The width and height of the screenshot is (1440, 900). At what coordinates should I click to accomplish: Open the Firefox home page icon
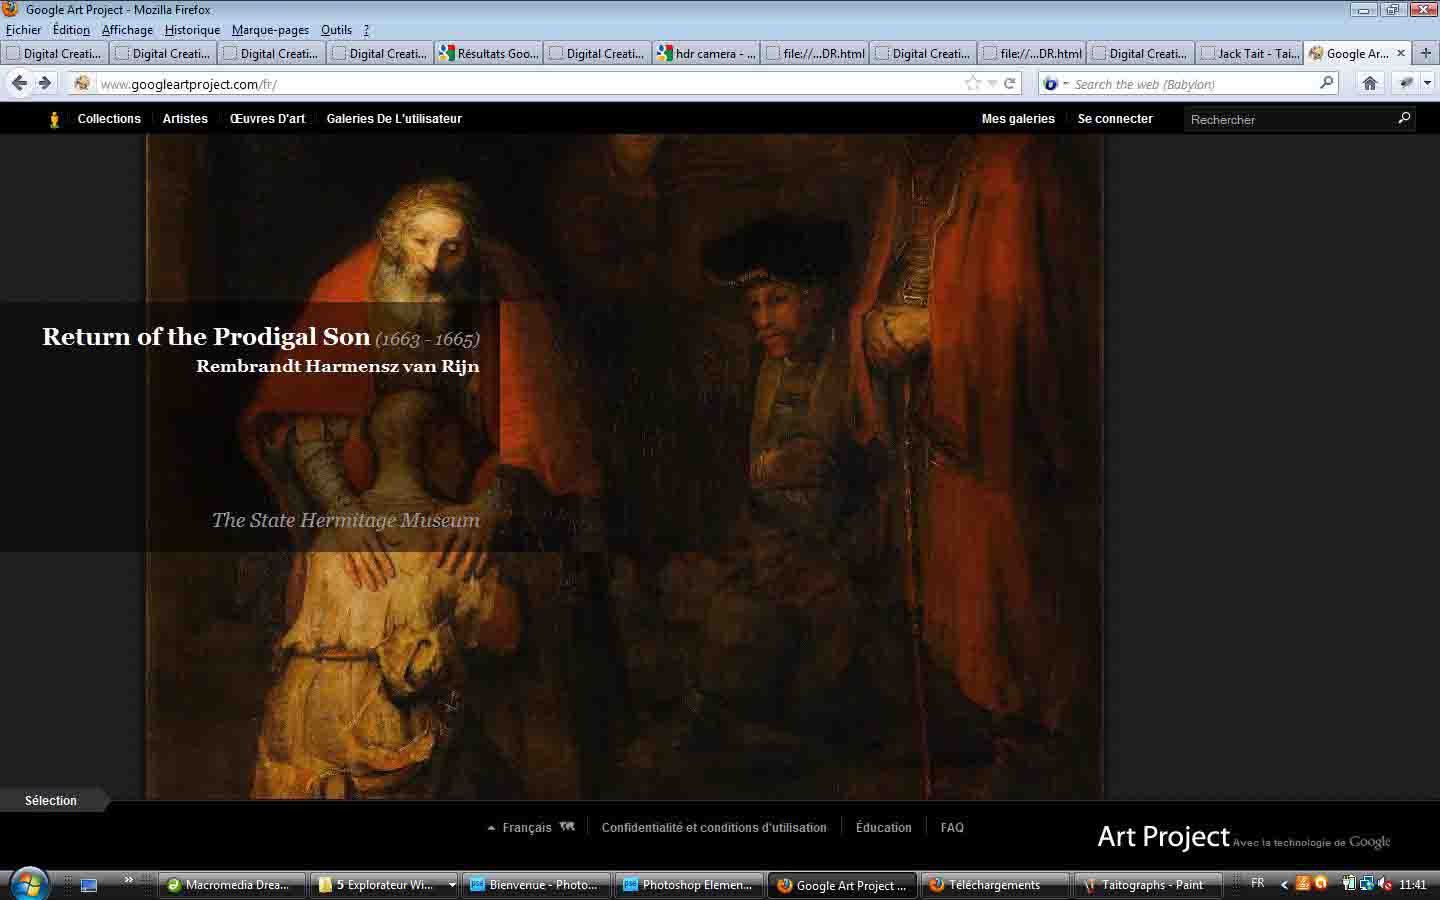[1370, 84]
